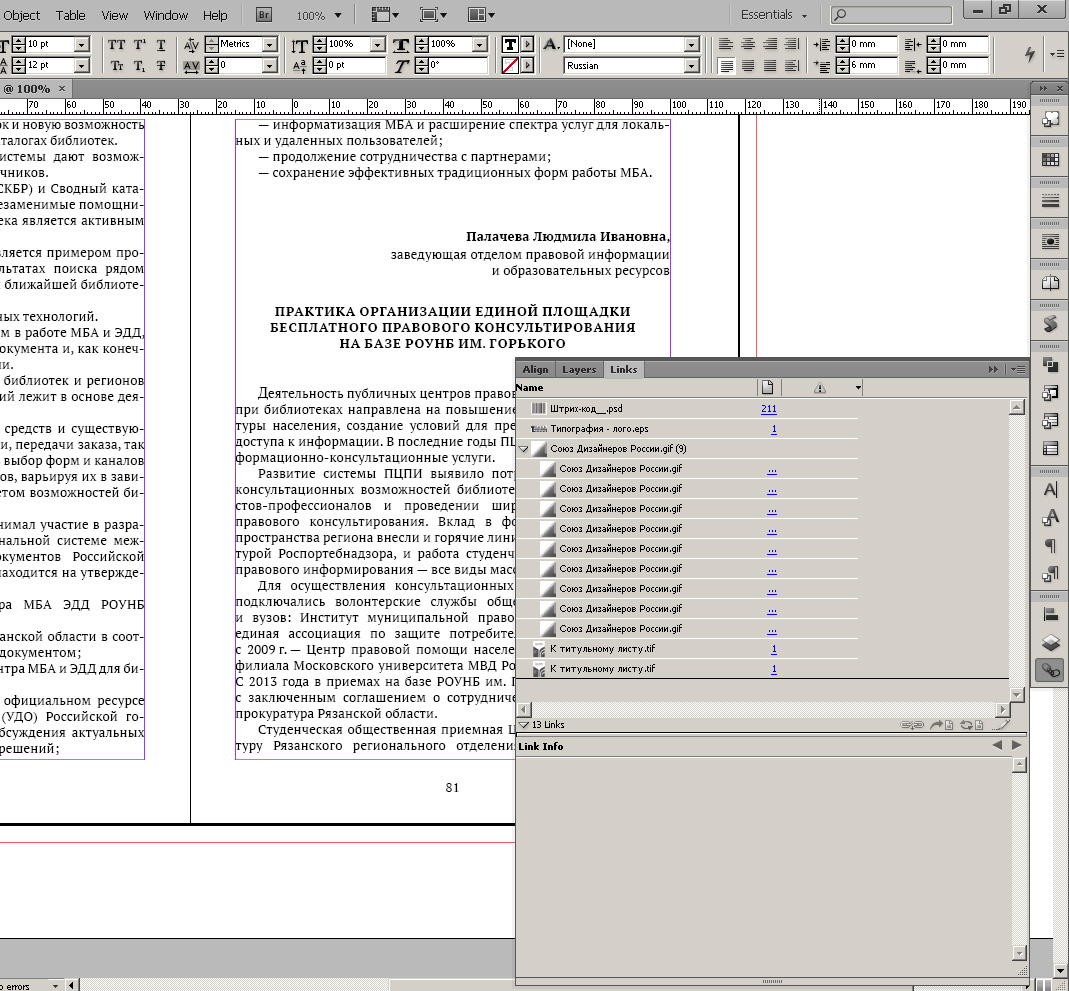Switch to Layers panel tab

[x=579, y=369]
